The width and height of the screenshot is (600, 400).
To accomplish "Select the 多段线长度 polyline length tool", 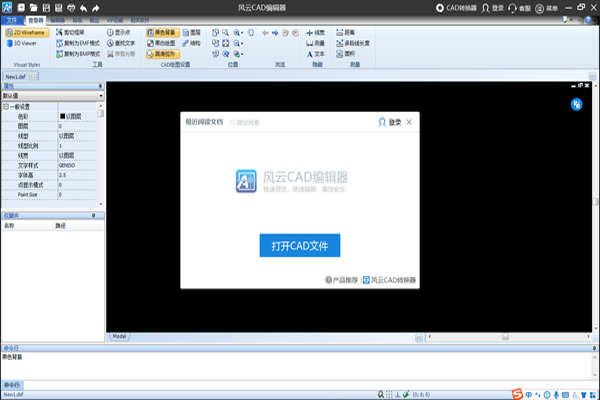I will (353, 43).
